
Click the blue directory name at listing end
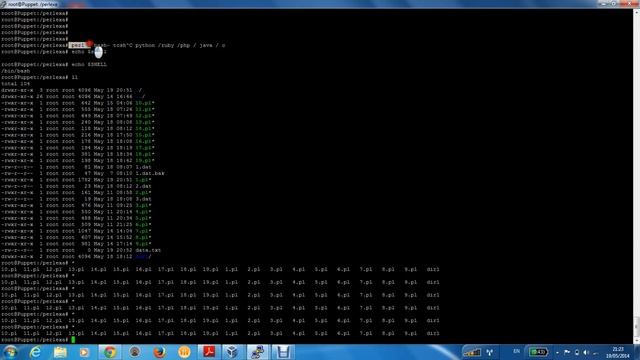point(143,257)
